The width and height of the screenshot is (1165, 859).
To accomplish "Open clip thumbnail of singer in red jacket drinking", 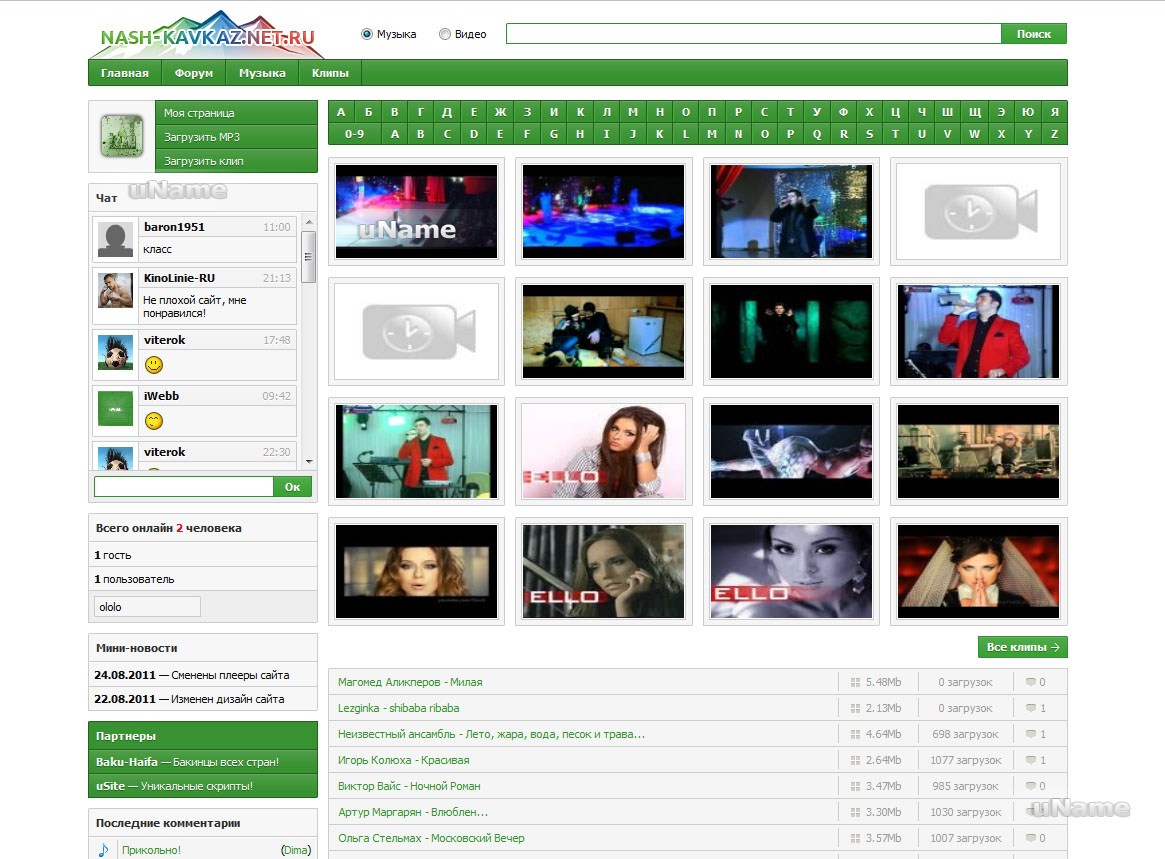I will point(979,331).
